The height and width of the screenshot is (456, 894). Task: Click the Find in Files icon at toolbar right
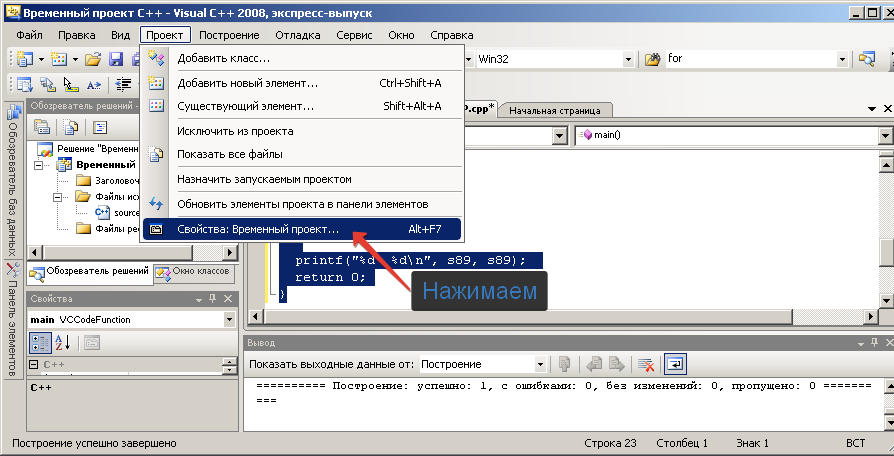pos(867,58)
